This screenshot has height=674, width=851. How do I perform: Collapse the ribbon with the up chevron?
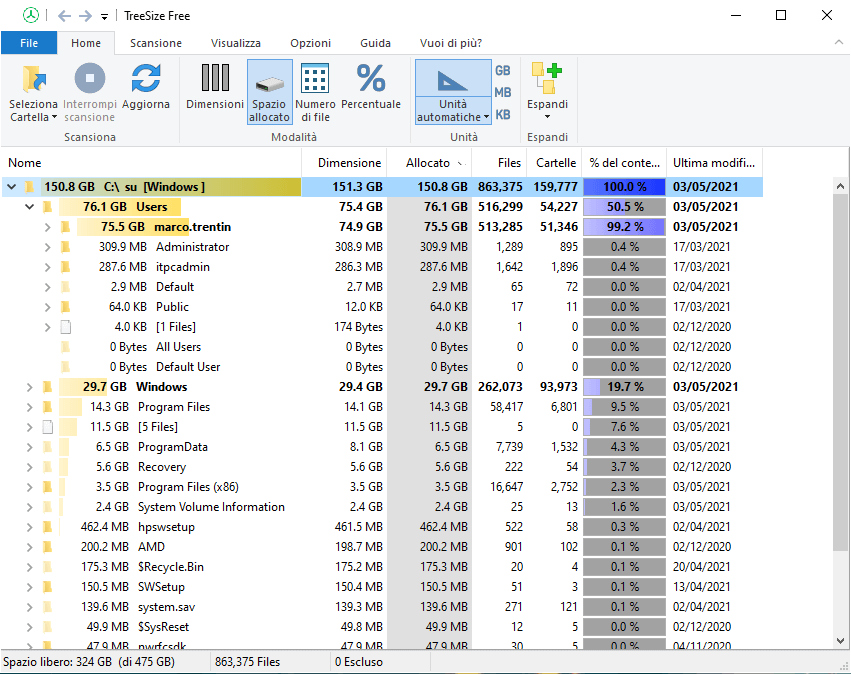tap(839, 42)
